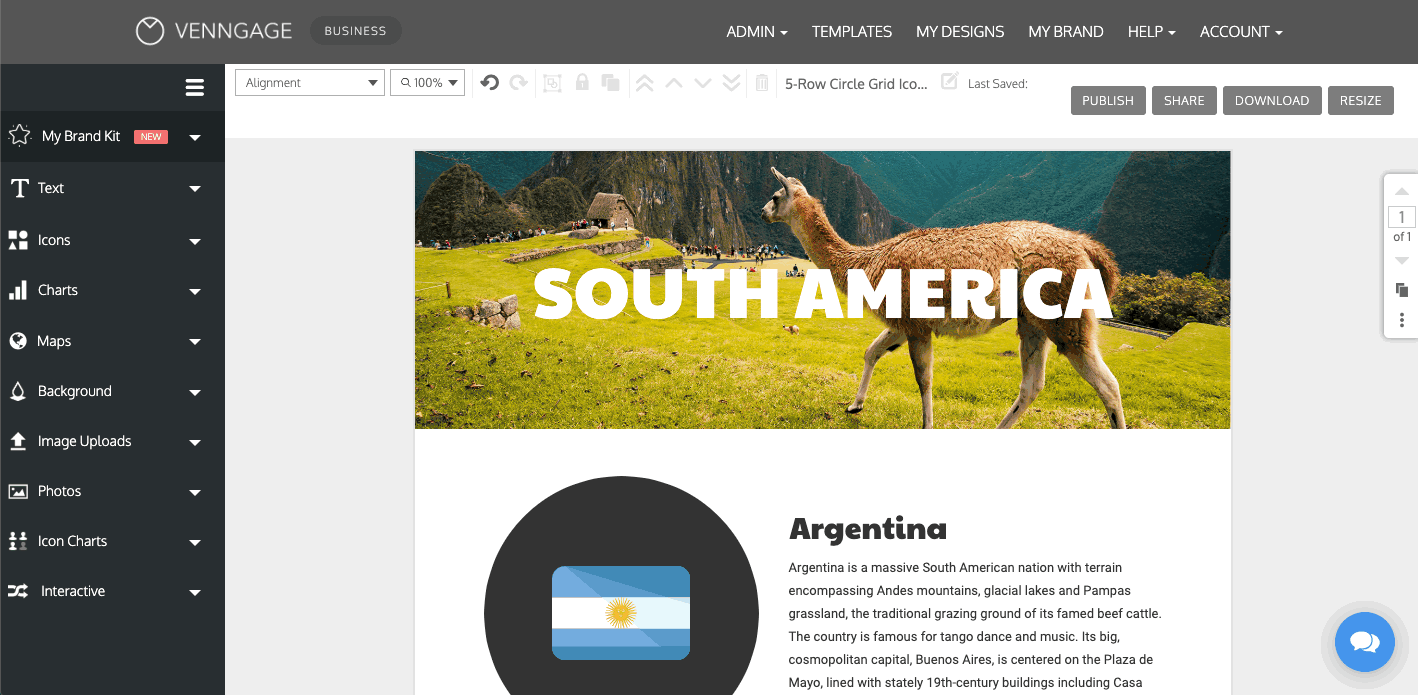Screen dimensions: 1418x695
Task: Expand the Photos section arrow
Action: pos(195,492)
